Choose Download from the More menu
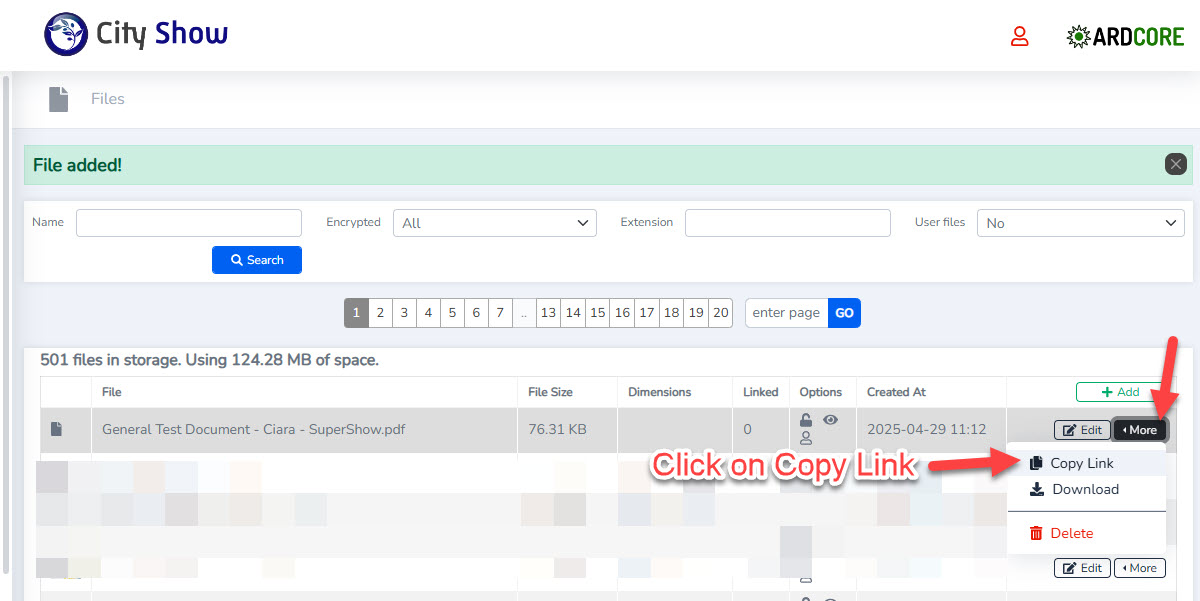 (1085, 489)
